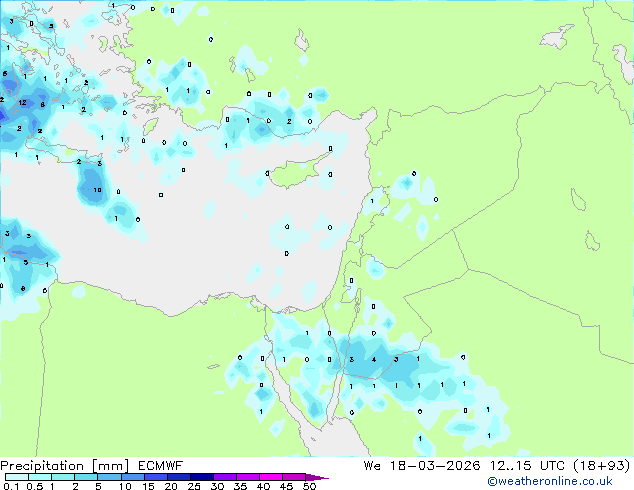634x490 pixels.
Task: Click the legend tick label '40'
Action: [x=263, y=486]
